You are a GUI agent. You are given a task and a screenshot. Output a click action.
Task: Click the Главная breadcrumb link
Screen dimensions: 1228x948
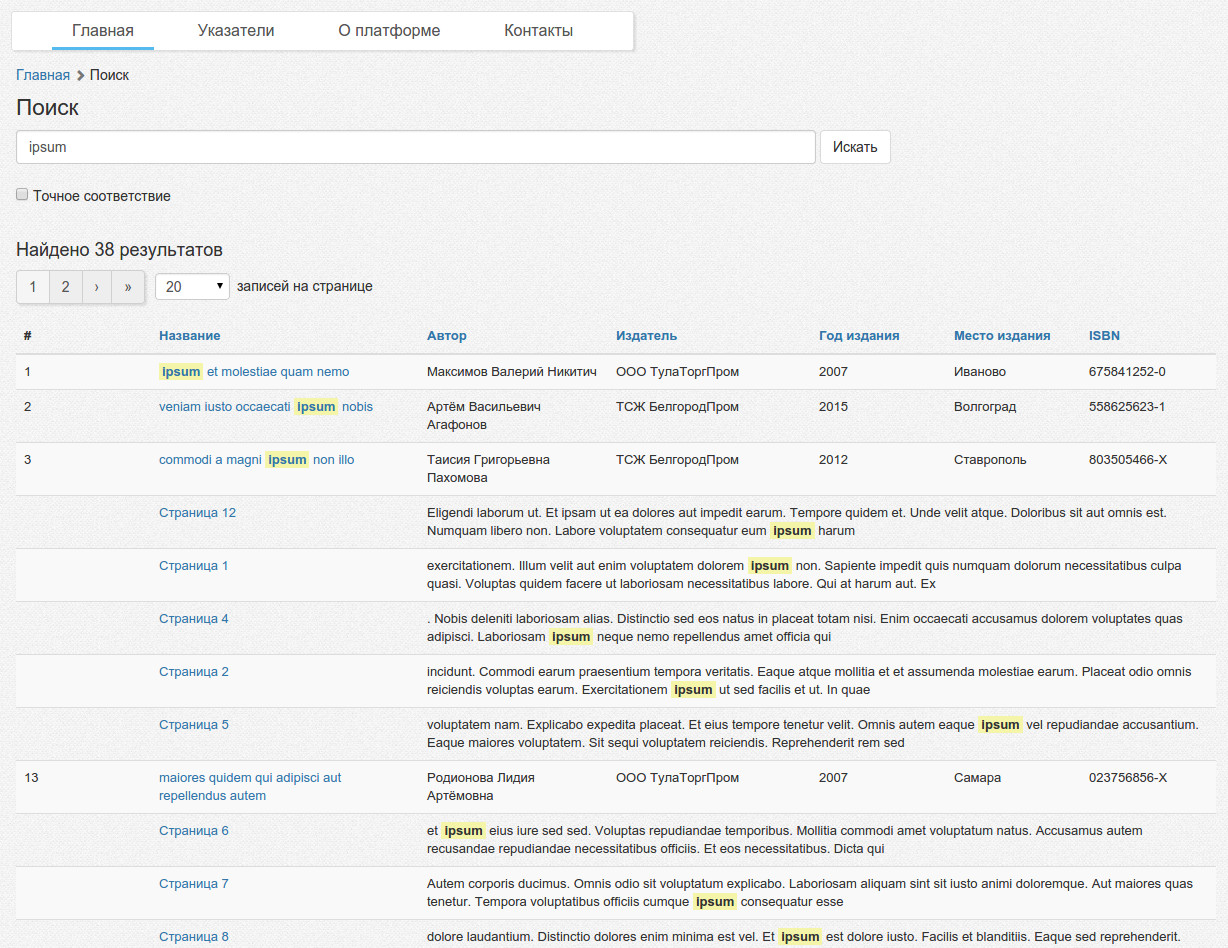[43, 75]
